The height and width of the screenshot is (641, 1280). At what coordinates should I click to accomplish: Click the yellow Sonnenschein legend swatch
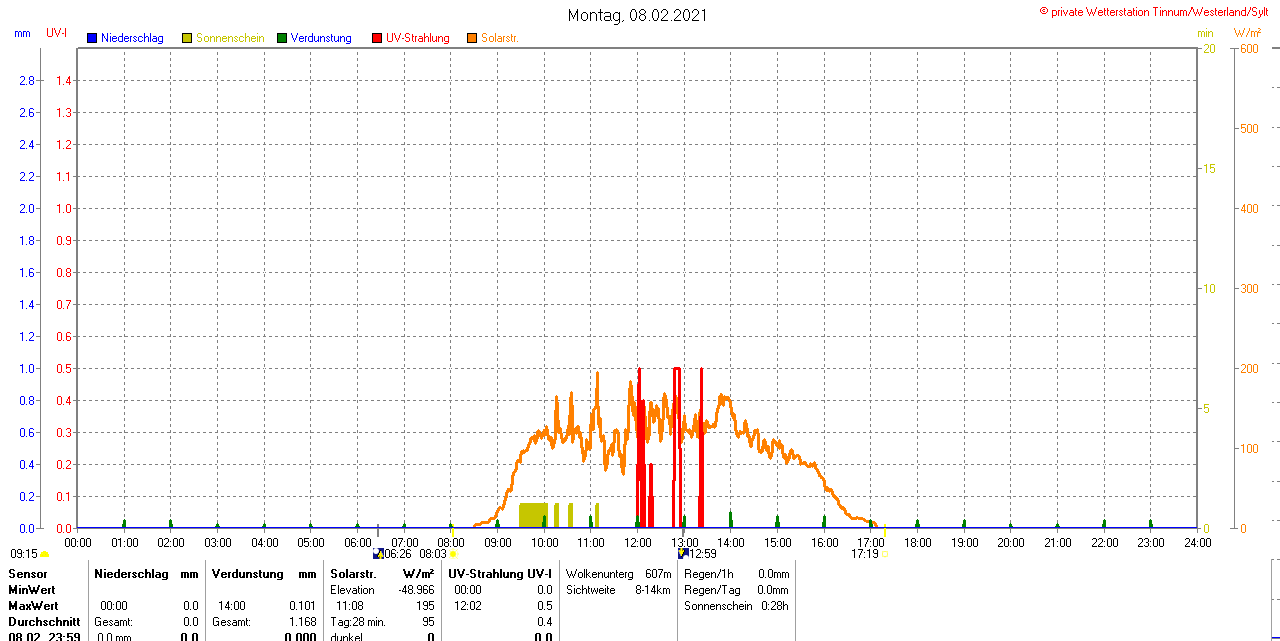tap(187, 38)
